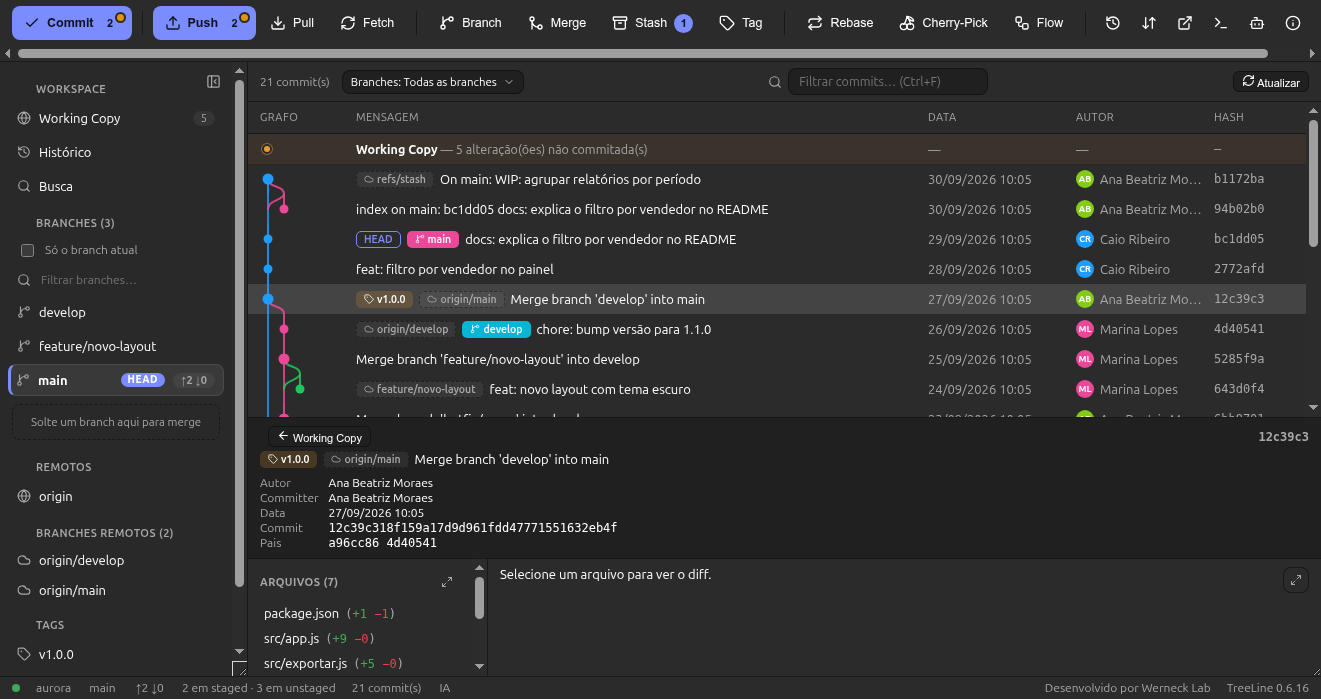Fetch from remote
This screenshot has height=699, width=1321.
coord(367,23)
